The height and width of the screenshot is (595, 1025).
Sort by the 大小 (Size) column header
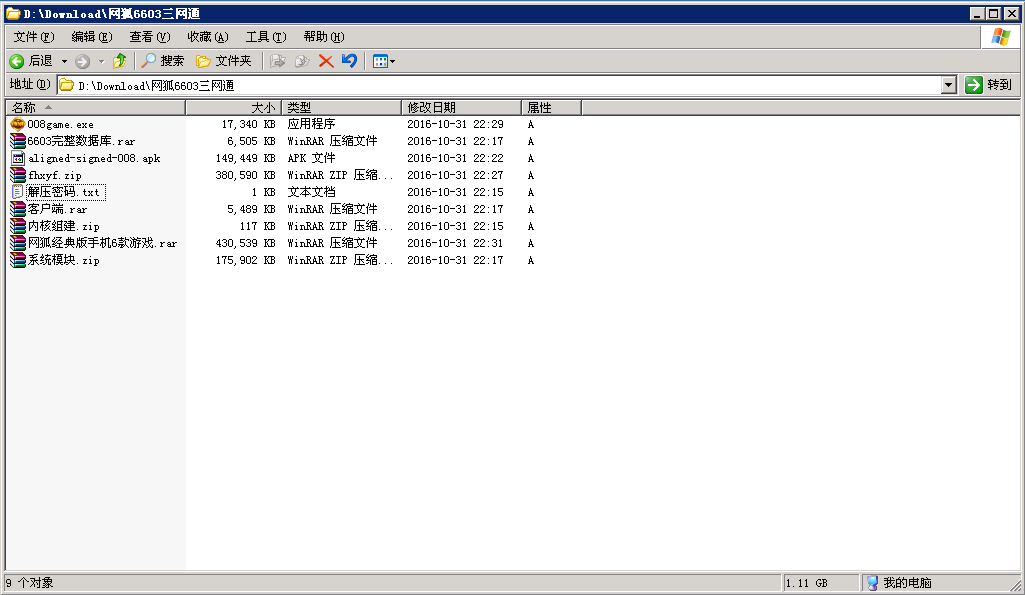233,107
